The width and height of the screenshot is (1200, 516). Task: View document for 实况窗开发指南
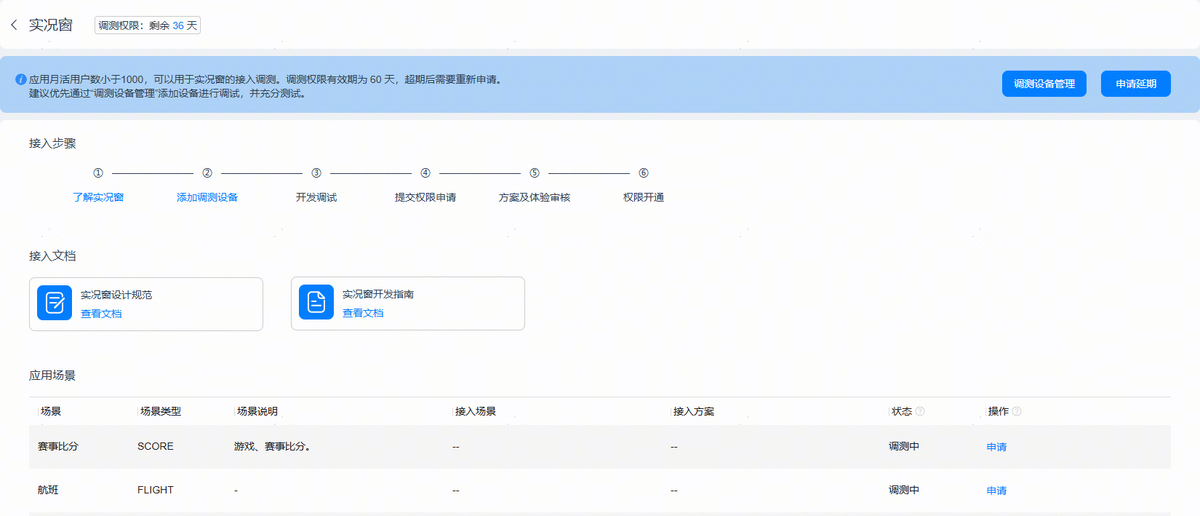363,313
